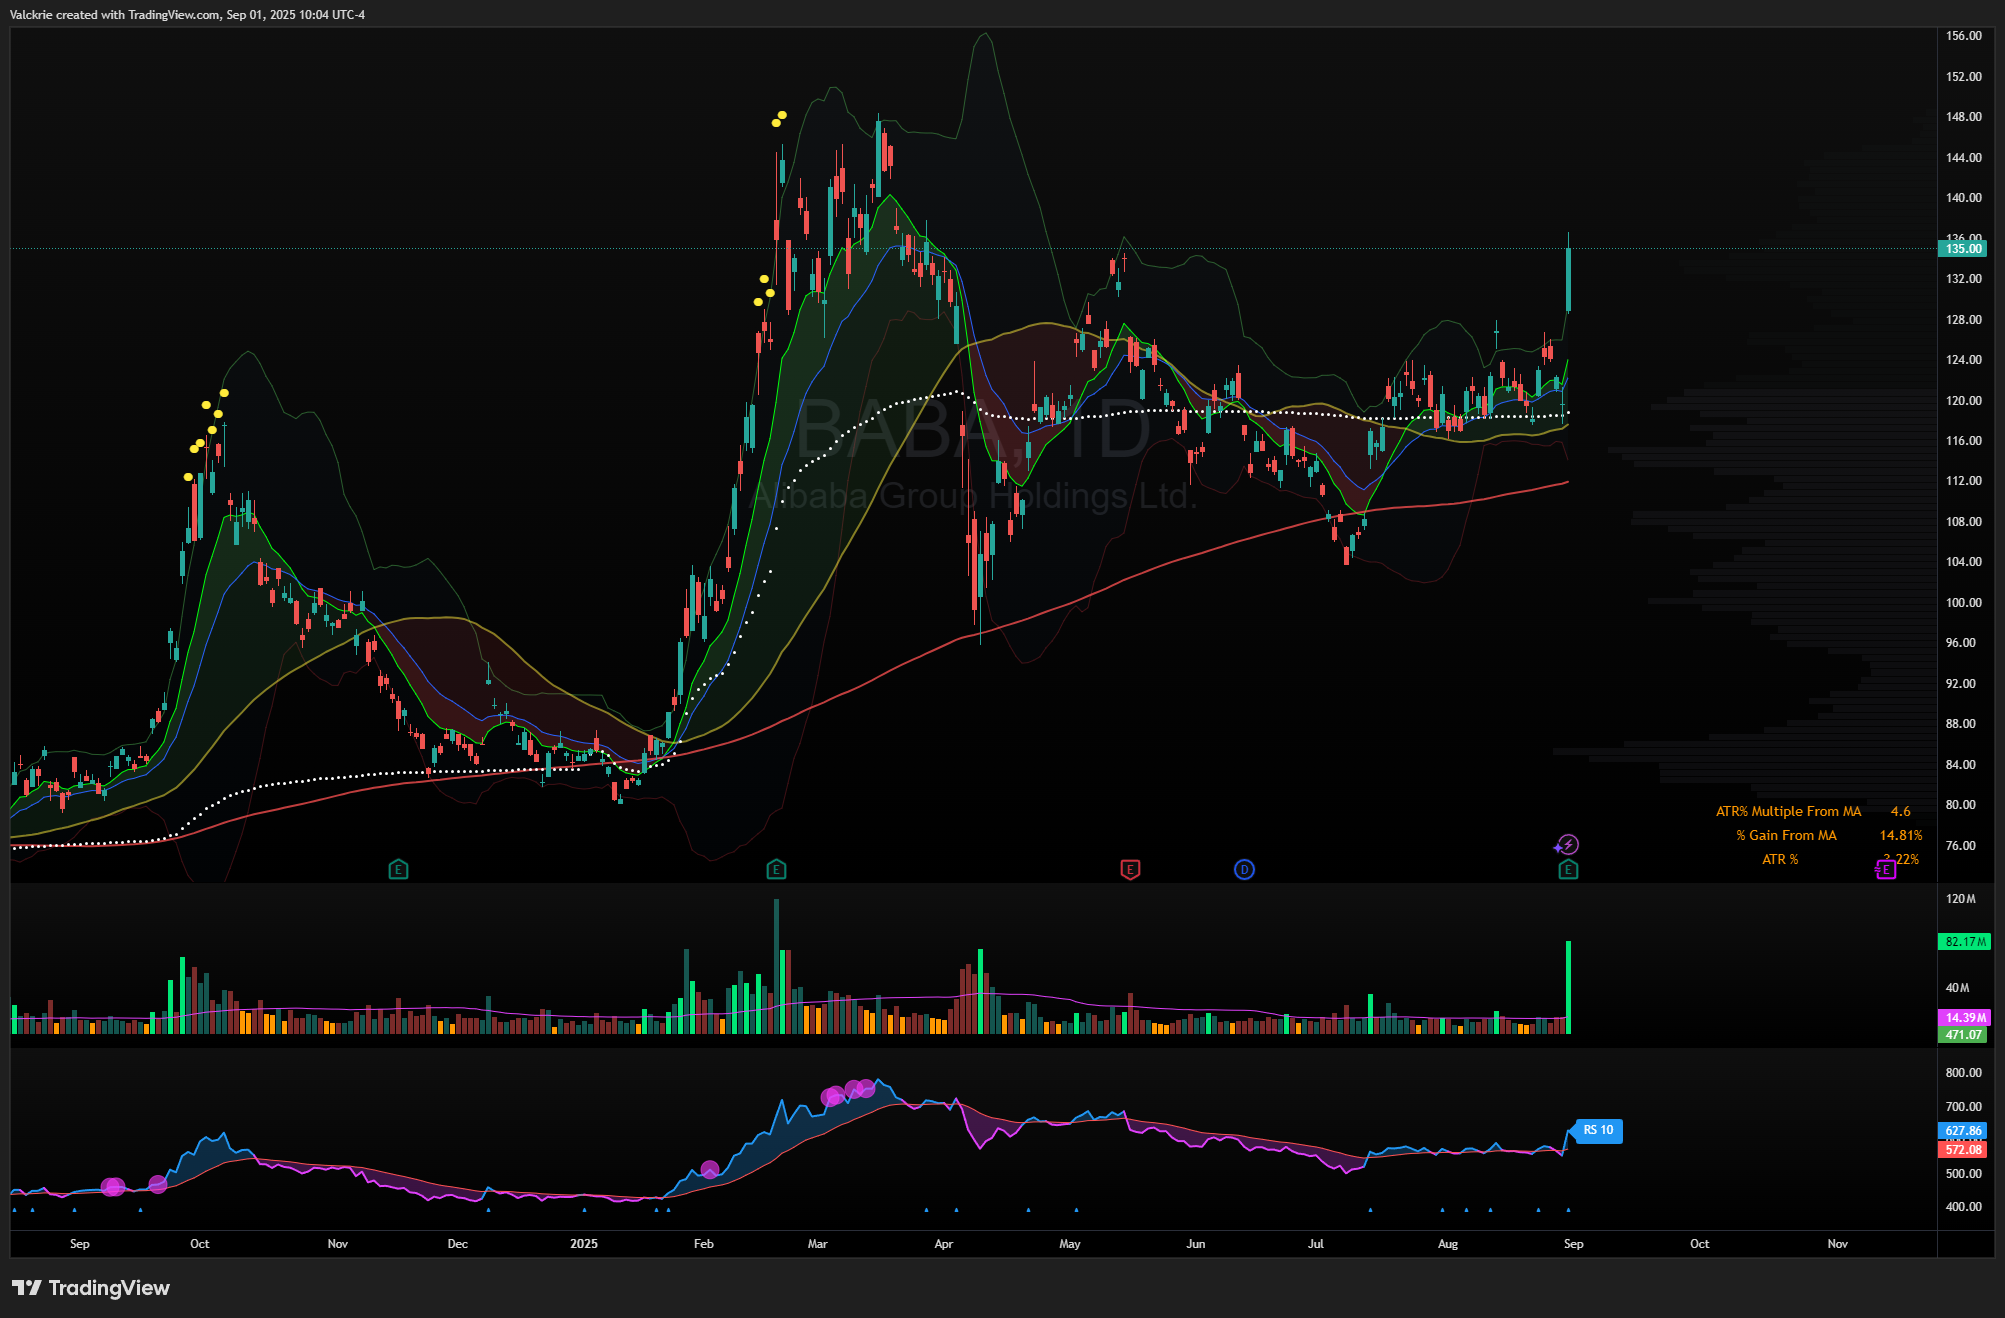Click ATR% Multiple From MA text

pyautogui.click(x=1788, y=812)
